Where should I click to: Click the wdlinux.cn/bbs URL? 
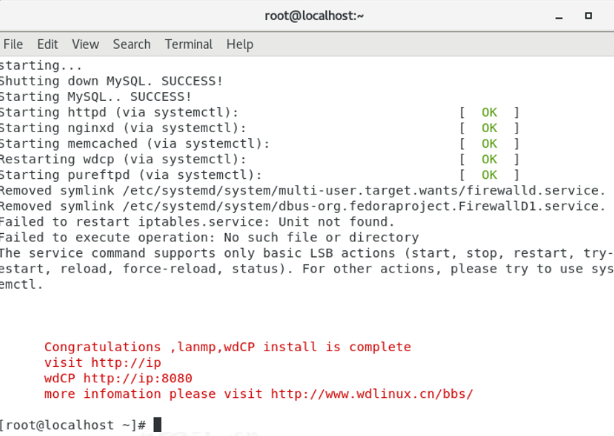point(372,394)
